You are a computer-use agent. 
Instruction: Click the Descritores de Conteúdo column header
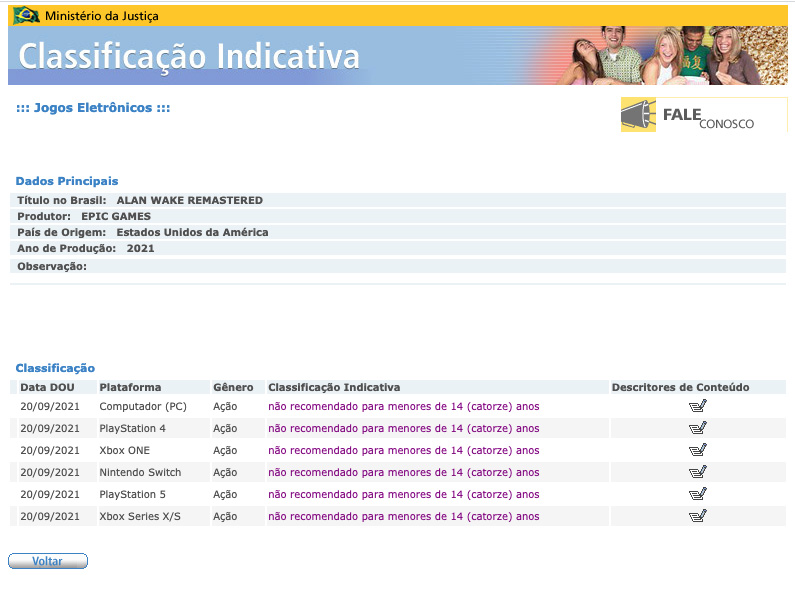click(x=680, y=387)
